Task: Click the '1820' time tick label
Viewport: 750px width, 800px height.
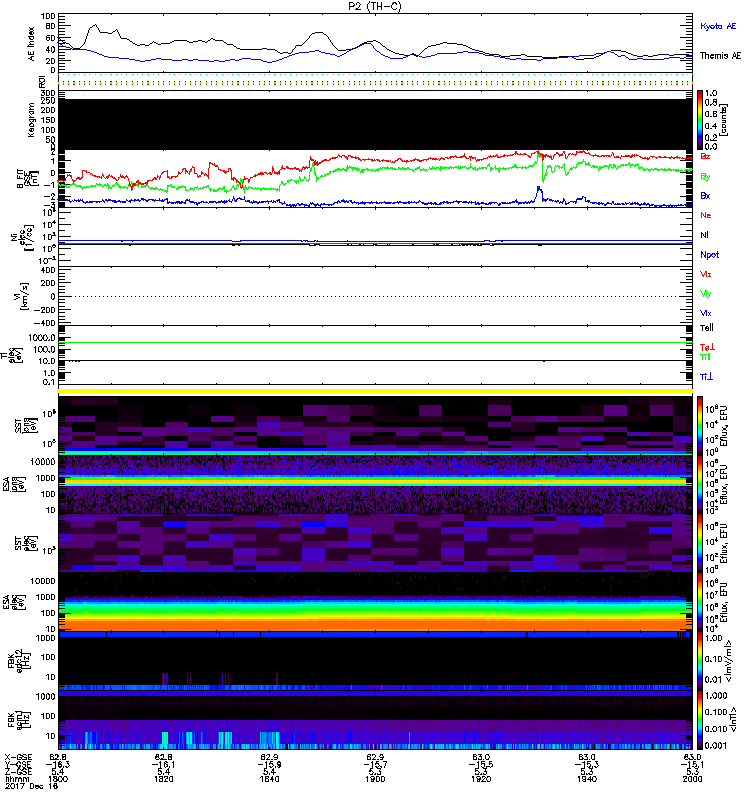Action: [x=164, y=779]
